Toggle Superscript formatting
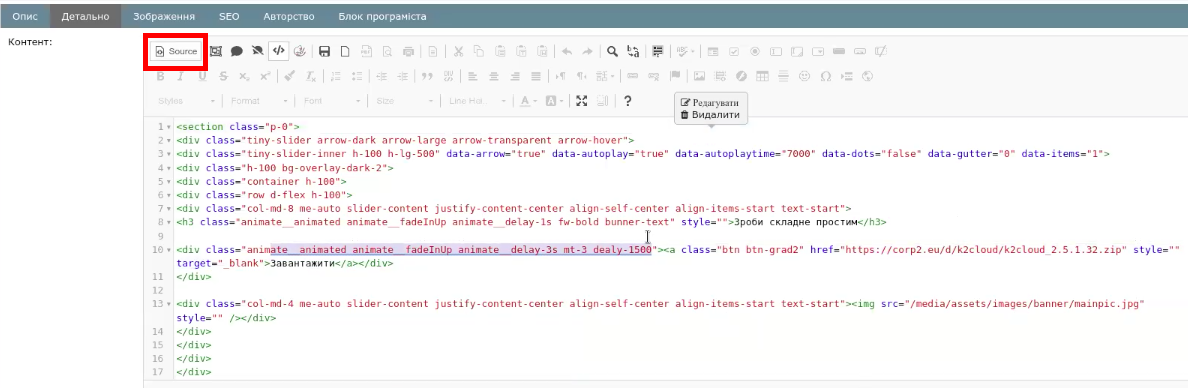1188x388 pixels. (265, 76)
